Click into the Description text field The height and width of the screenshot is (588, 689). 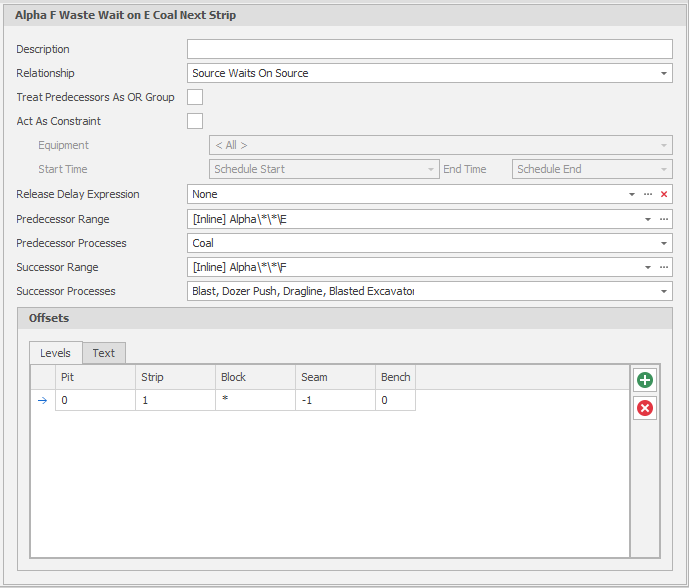click(x=429, y=49)
